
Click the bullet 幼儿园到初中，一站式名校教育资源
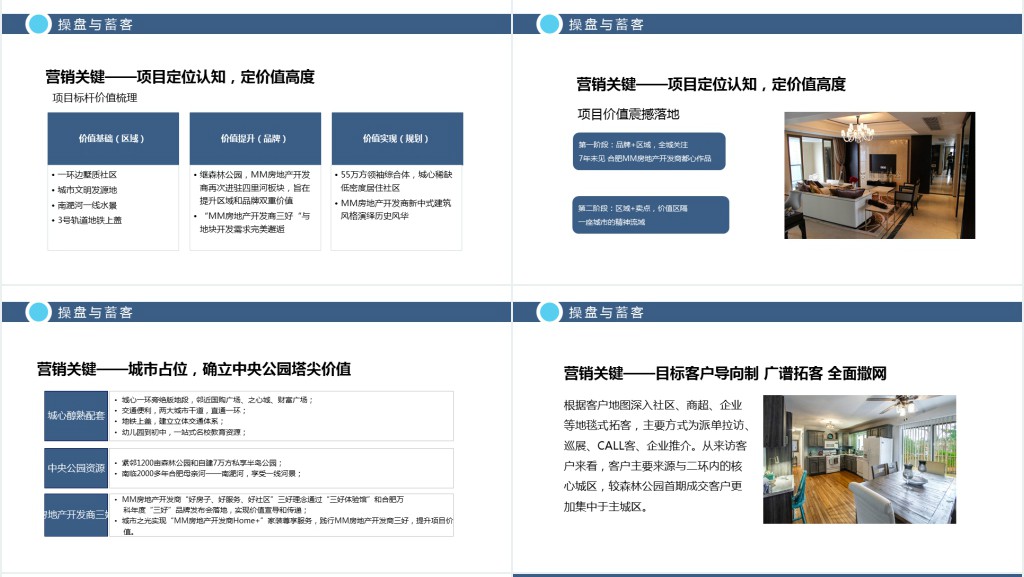[x=180, y=432]
